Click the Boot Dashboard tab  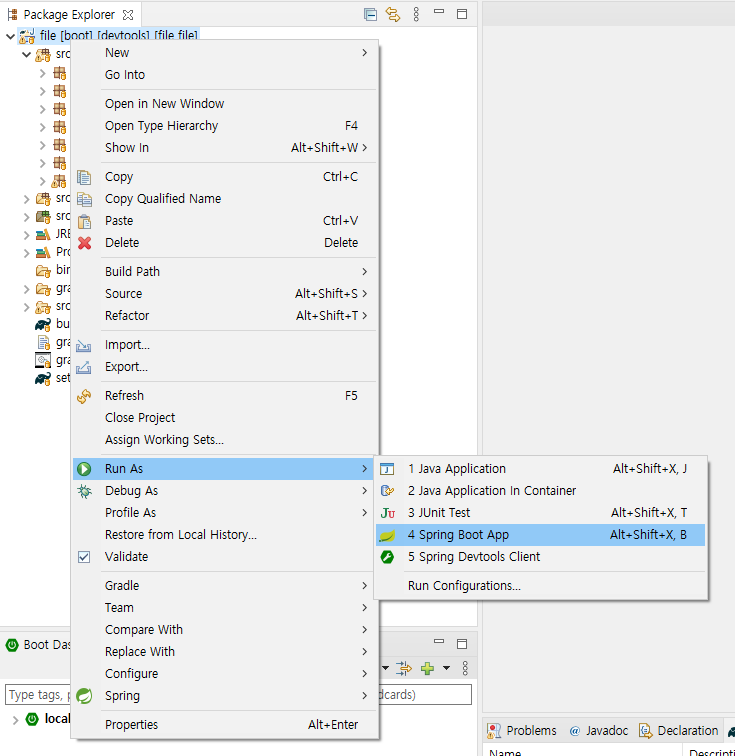[x=39, y=645]
